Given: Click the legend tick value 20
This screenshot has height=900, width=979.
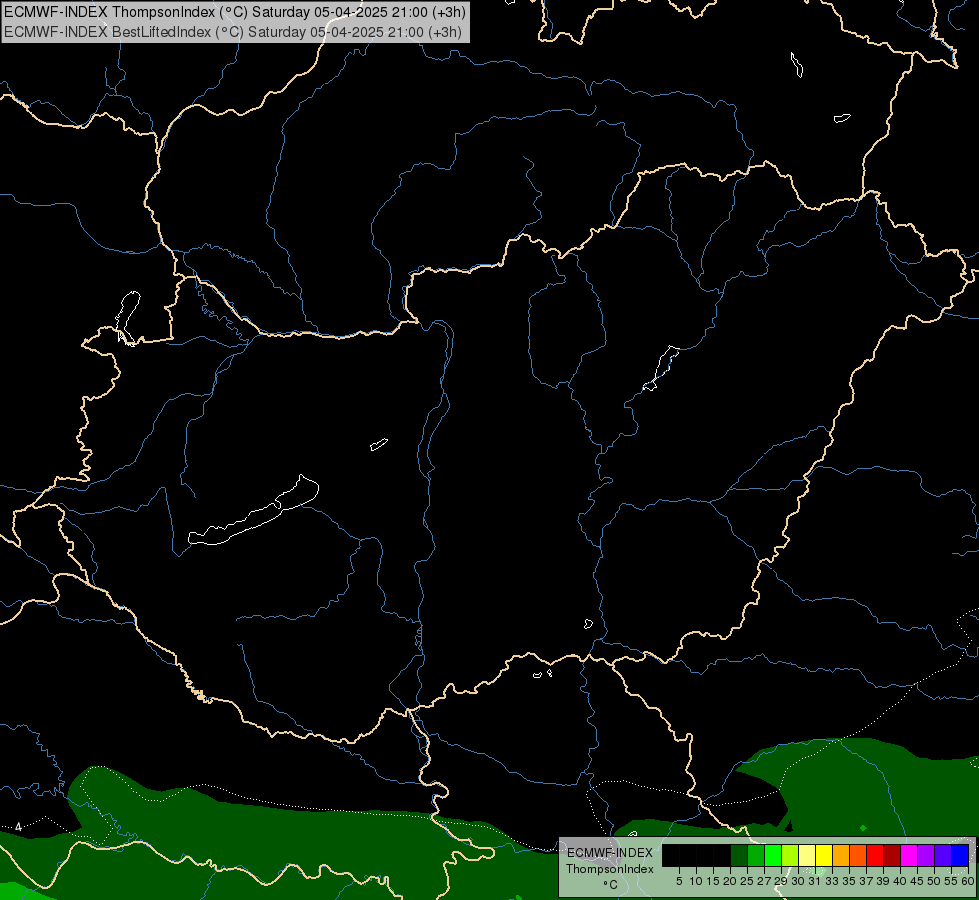Looking at the screenshot, I should tap(730, 881).
